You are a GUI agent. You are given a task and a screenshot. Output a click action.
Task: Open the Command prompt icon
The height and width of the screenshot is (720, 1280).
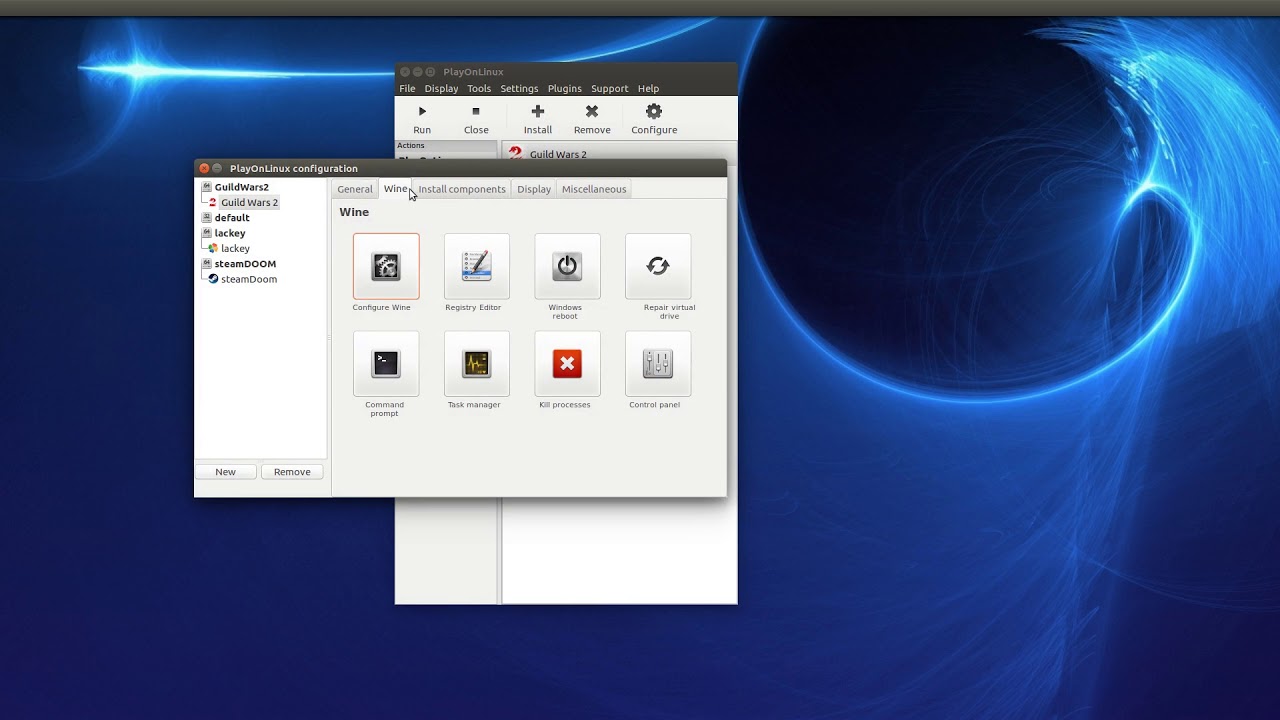(386, 364)
